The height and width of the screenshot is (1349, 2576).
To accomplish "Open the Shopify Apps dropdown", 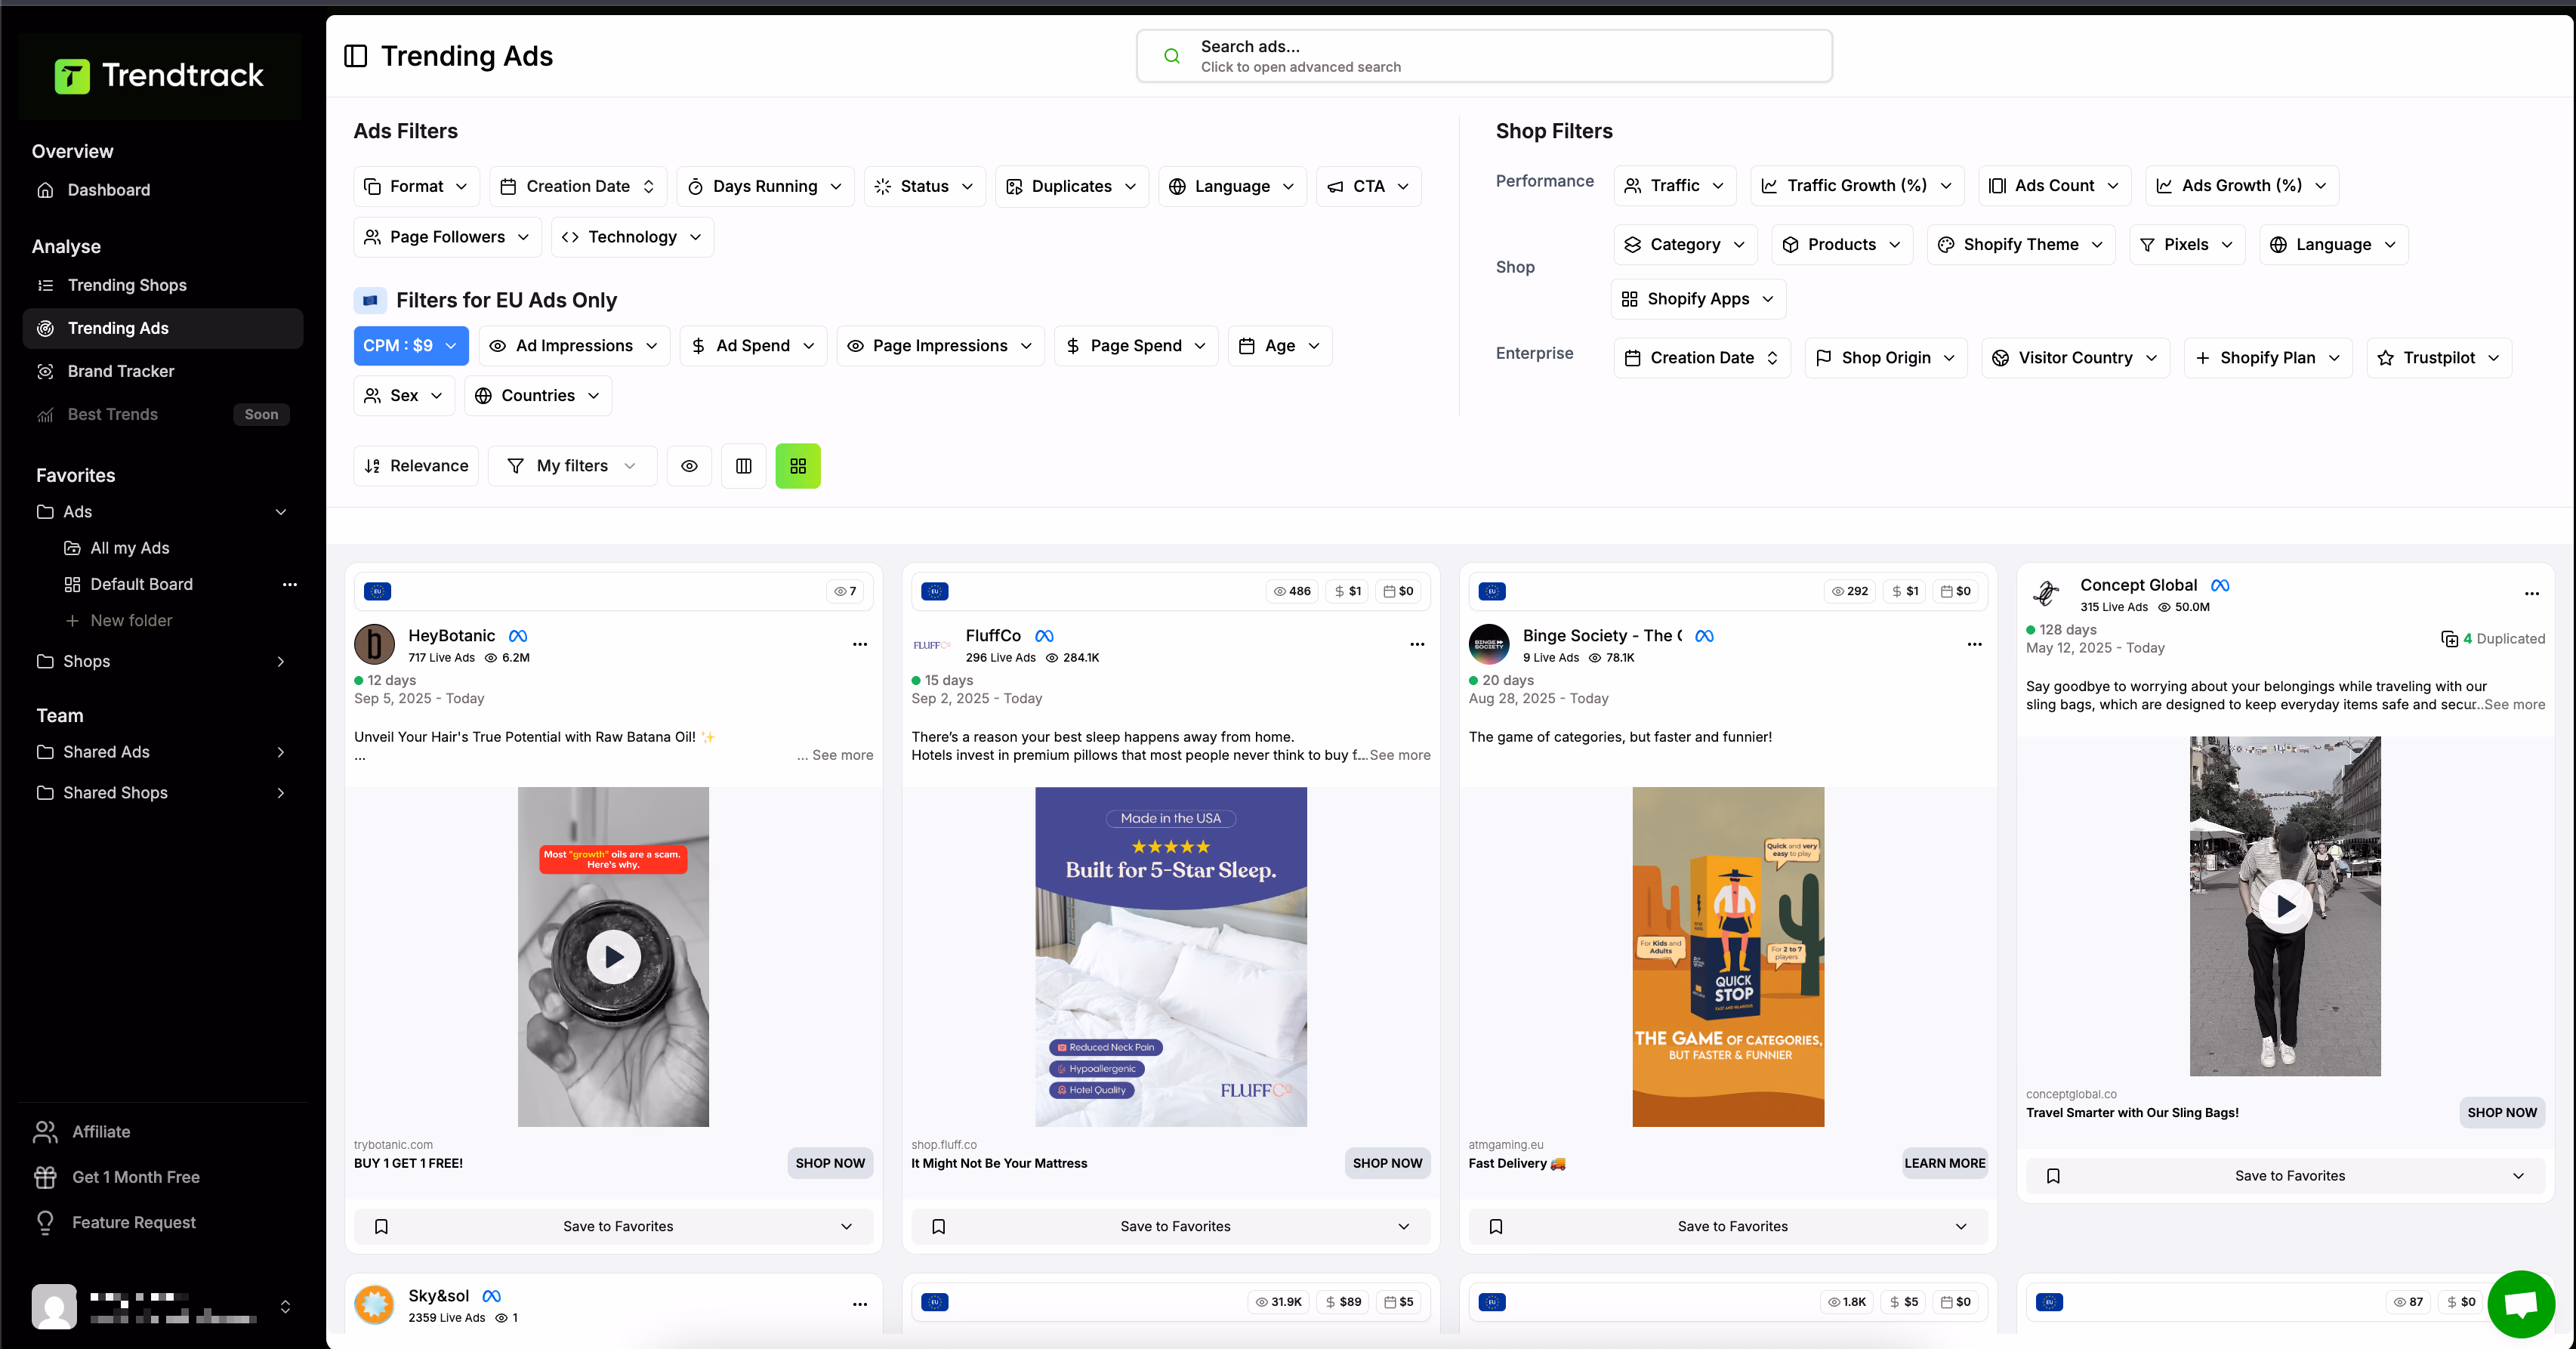I will pos(1698,299).
